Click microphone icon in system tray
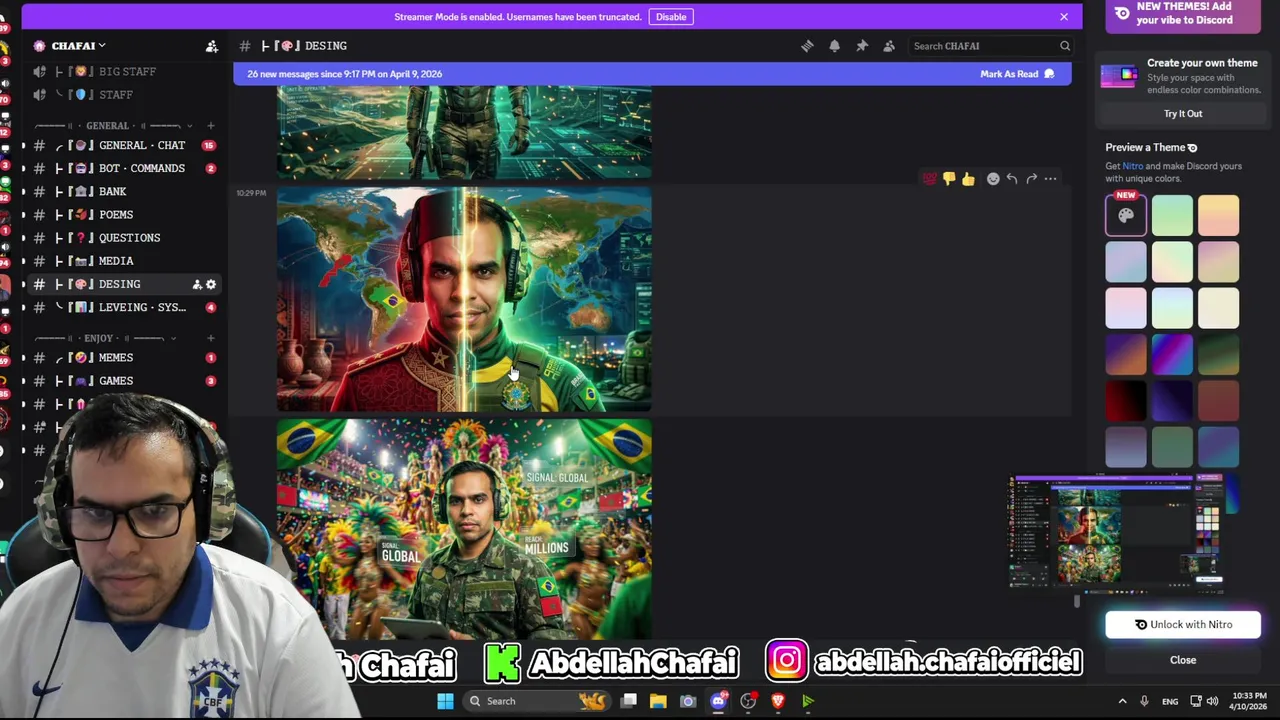 1144,701
